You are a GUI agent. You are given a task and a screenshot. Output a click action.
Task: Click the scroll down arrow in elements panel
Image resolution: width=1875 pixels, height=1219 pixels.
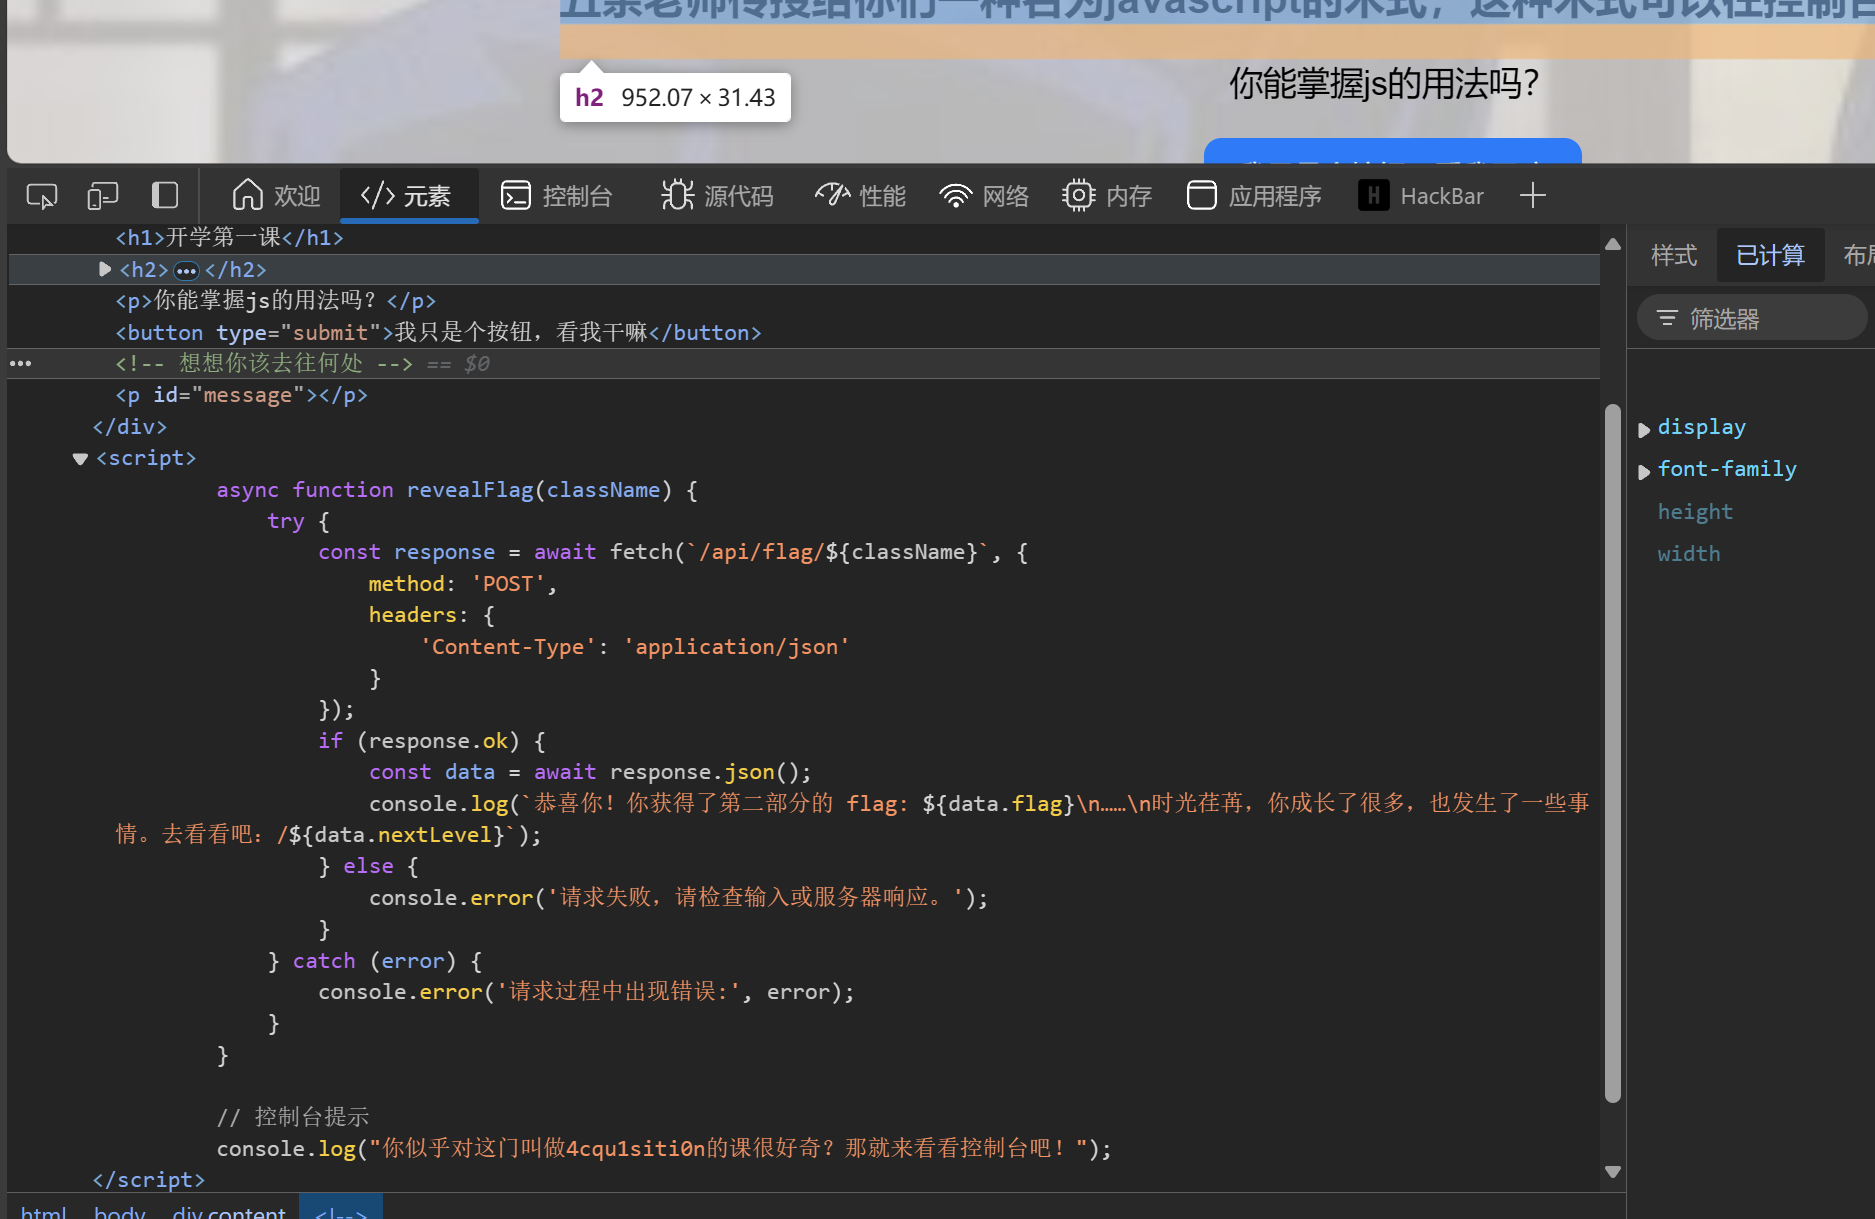(1612, 1171)
